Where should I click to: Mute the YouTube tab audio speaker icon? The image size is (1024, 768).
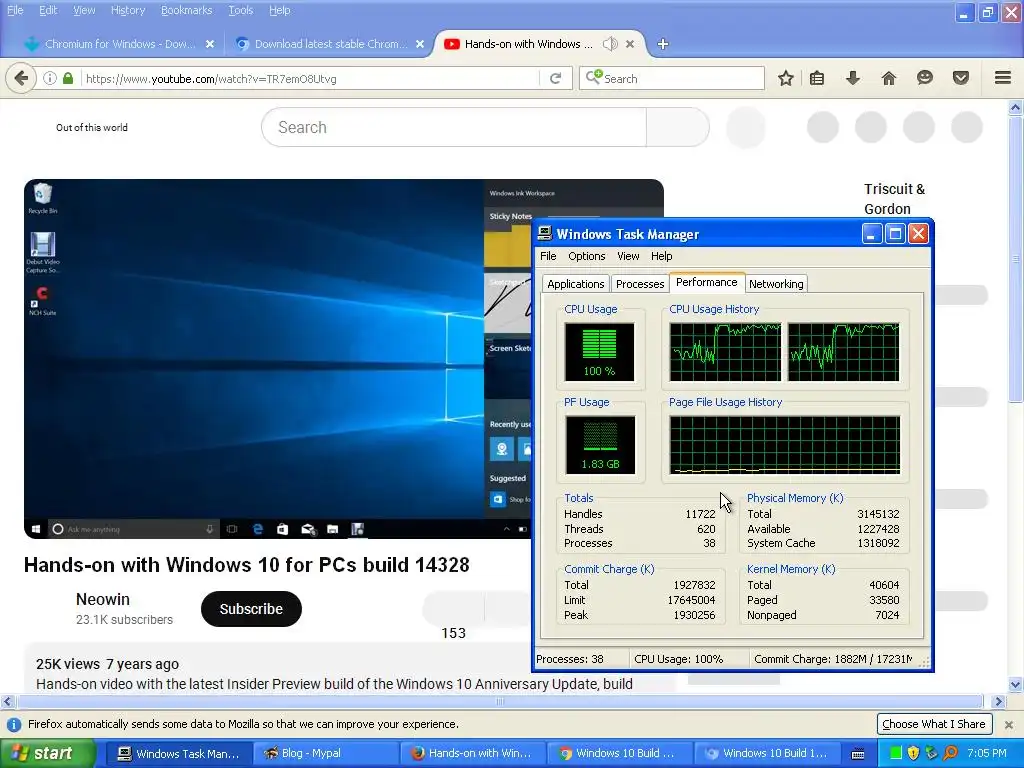coord(610,44)
